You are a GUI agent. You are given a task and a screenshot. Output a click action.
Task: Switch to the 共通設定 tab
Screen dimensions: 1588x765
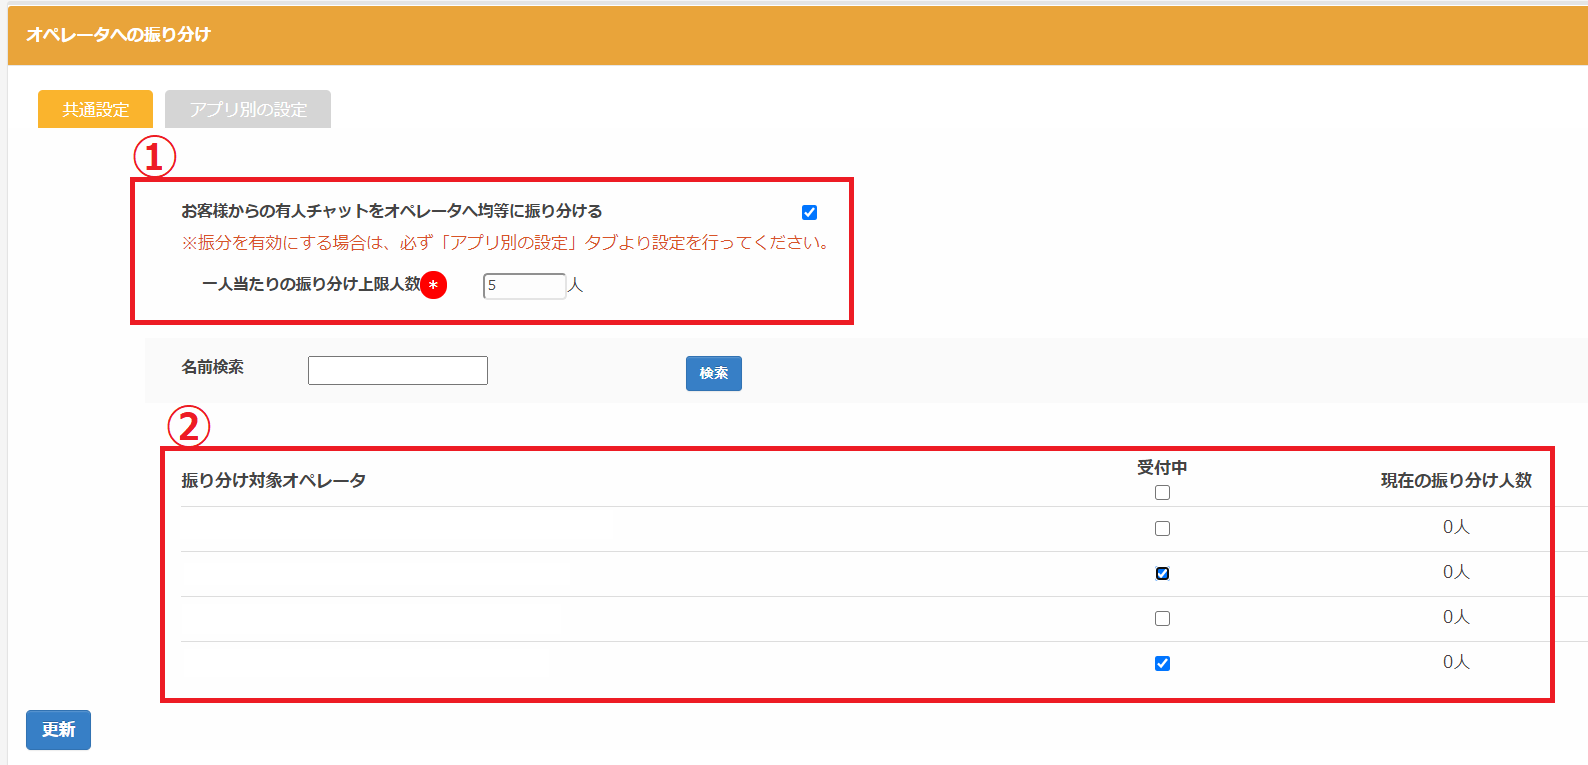tap(95, 109)
